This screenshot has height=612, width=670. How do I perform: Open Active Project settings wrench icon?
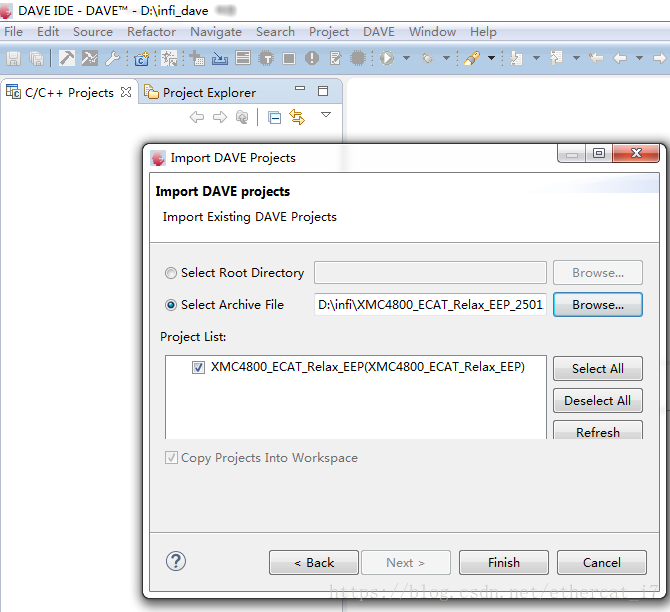(x=113, y=58)
